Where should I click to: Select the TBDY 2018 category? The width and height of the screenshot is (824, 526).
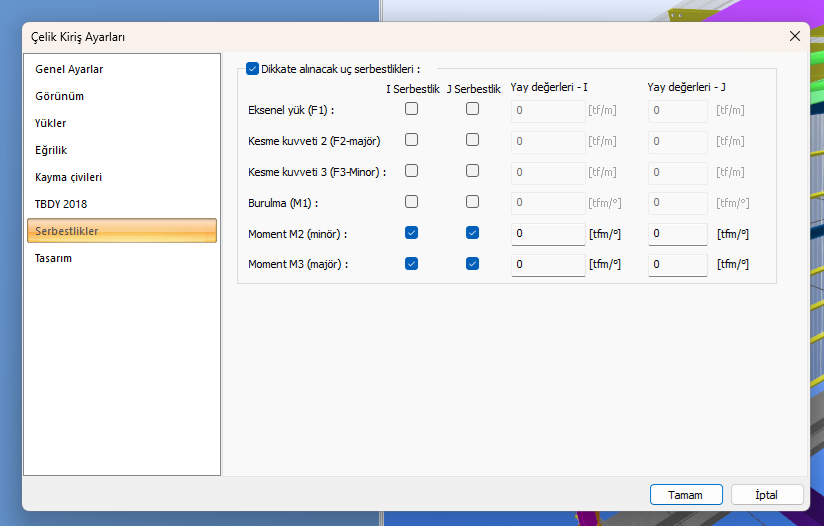(x=62, y=204)
